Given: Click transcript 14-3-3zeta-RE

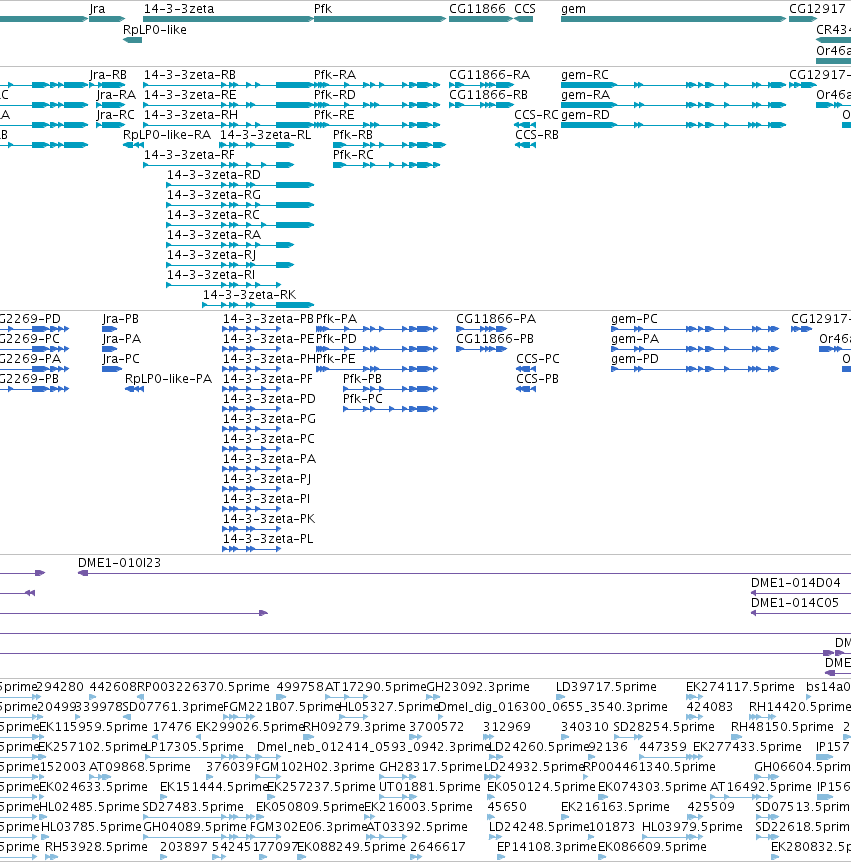Looking at the screenshot, I should (x=190, y=95).
